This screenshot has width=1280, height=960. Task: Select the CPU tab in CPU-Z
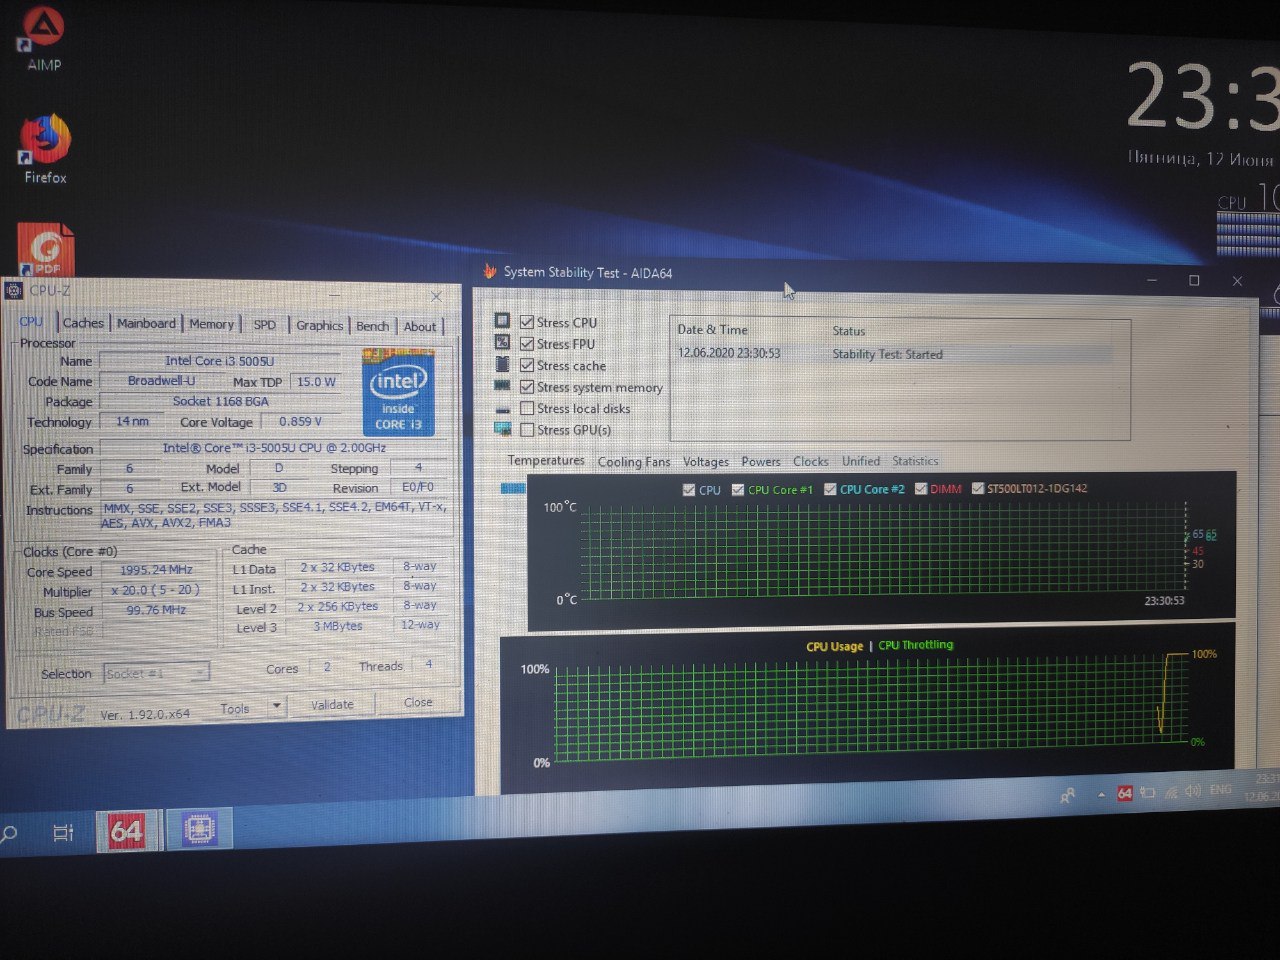point(32,321)
